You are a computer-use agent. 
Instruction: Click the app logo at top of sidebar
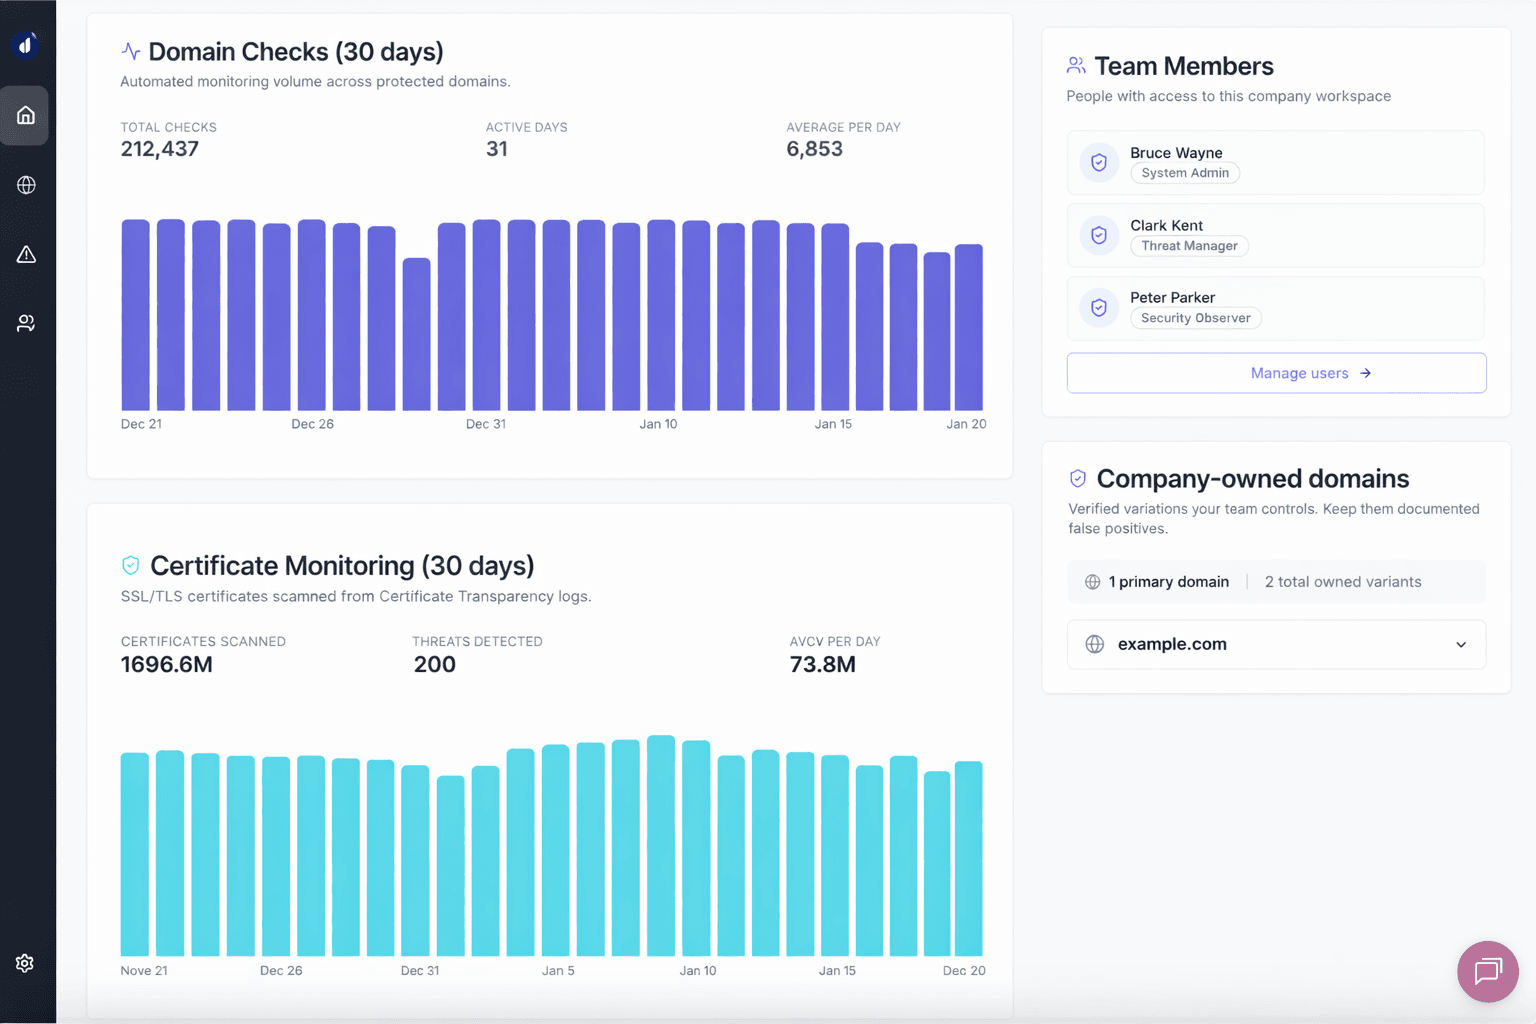(x=24, y=44)
